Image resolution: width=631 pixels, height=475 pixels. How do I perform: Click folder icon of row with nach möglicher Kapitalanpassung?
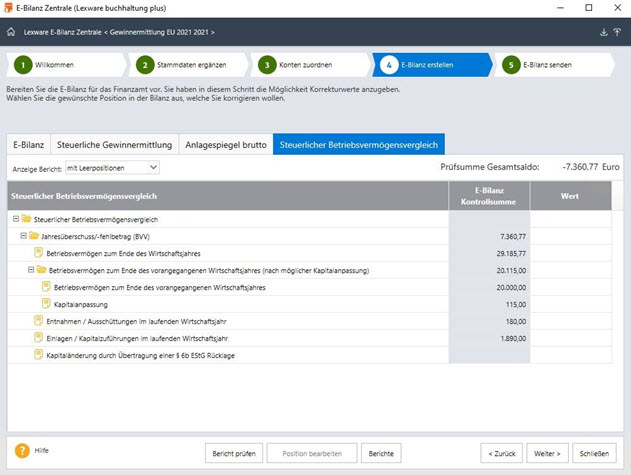coord(41,269)
